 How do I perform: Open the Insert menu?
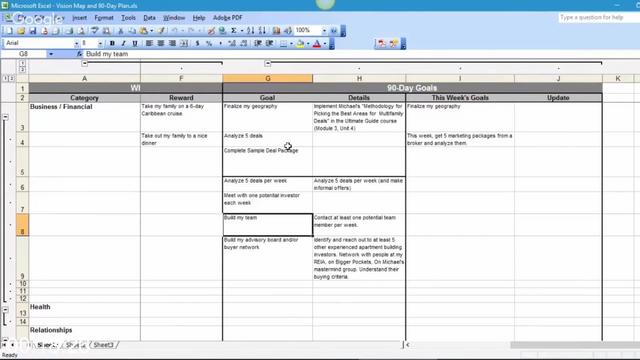(80, 18)
